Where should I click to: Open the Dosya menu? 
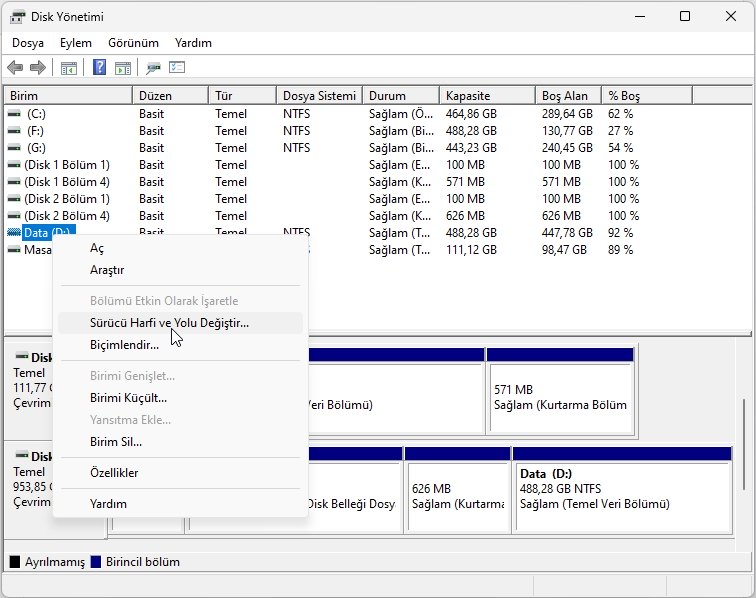[29, 43]
